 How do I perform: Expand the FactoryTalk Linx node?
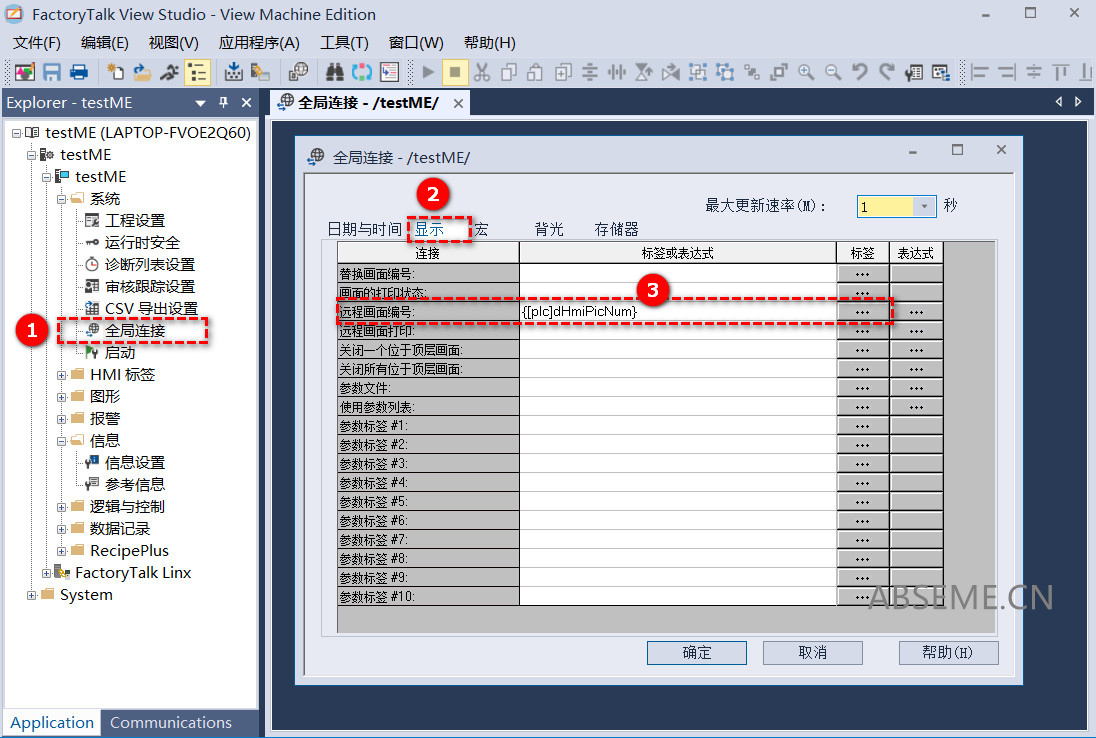pyautogui.click(x=47, y=573)
